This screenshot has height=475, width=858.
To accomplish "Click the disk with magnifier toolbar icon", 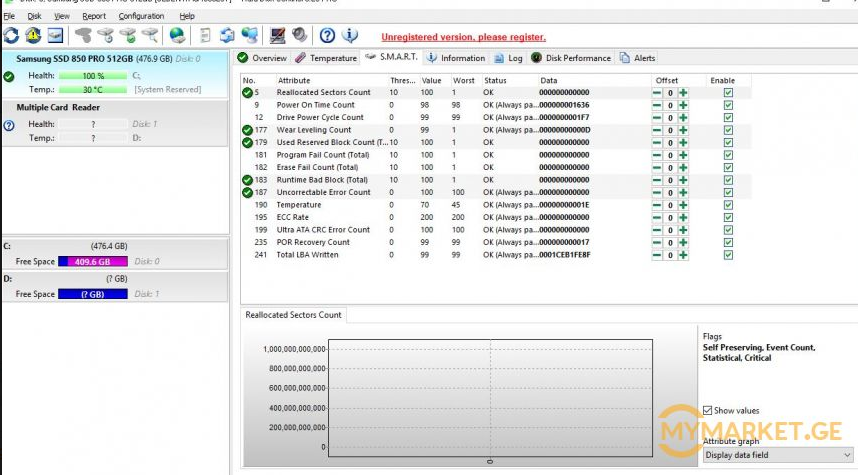I will [x=150, y=36].
